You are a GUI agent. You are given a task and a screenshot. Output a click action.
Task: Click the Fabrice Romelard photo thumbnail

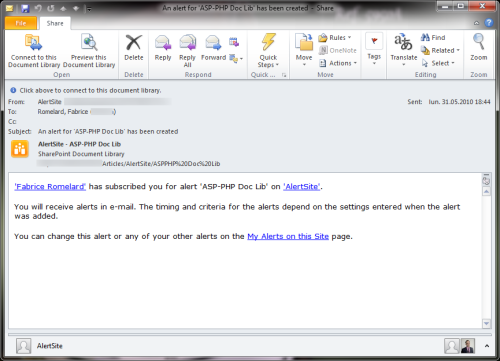tap(468, 346)
